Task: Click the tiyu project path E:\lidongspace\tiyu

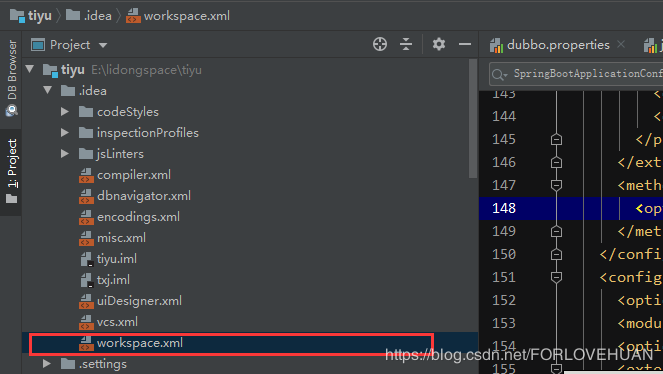Action: 146,70
